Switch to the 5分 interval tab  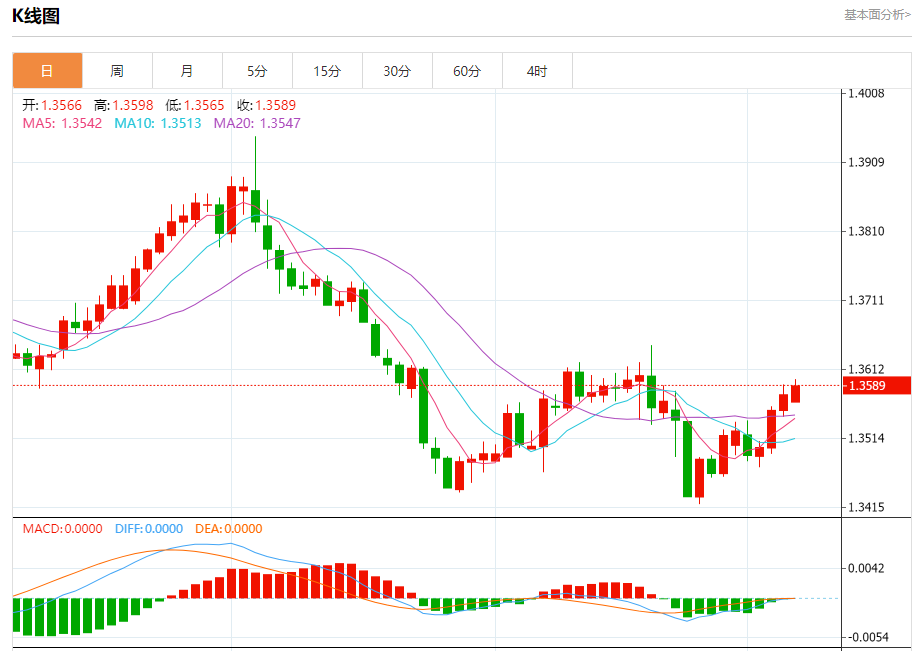[x=257, y=71]
